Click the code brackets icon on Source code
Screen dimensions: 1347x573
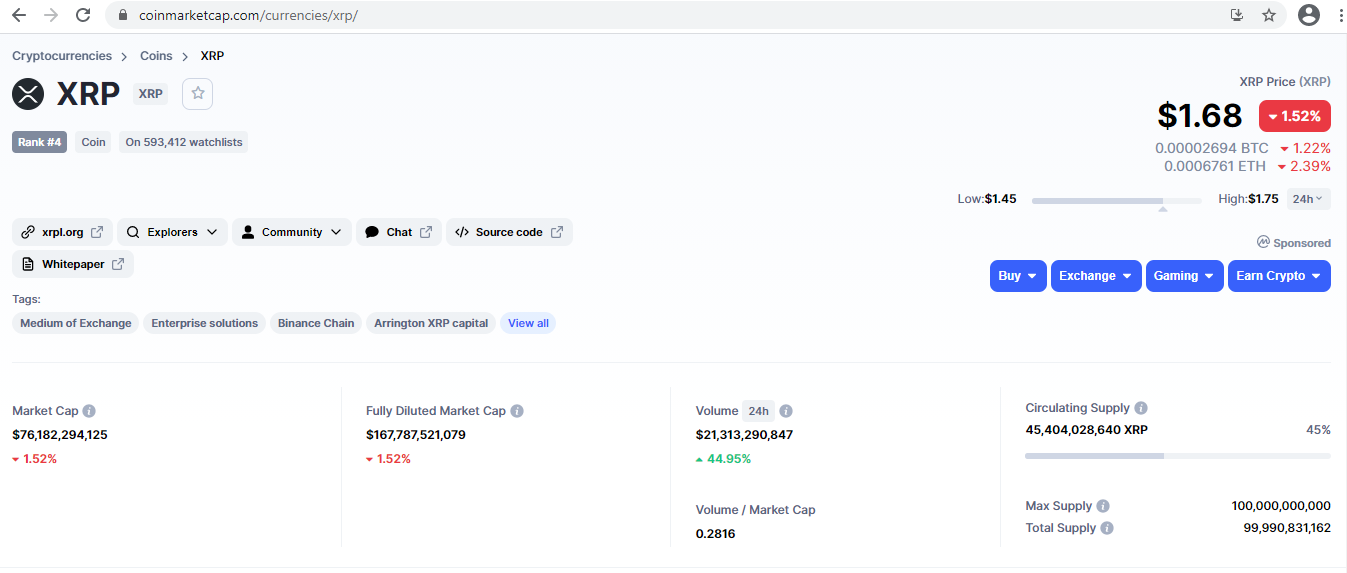462,232
